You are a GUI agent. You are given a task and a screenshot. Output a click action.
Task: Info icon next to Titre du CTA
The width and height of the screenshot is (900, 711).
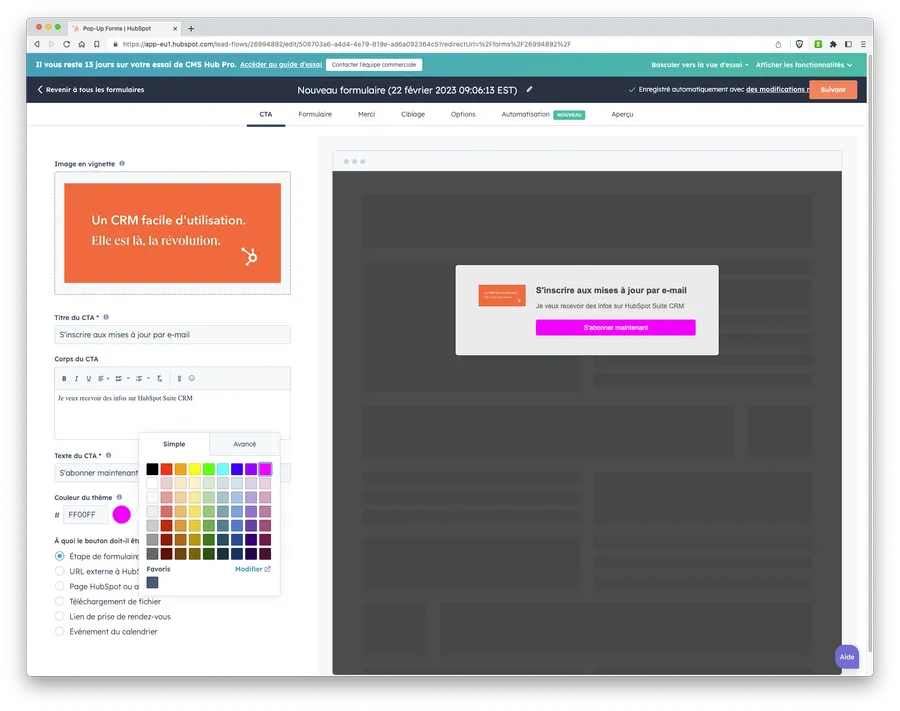pyautogui.click(x=106, y=317)
